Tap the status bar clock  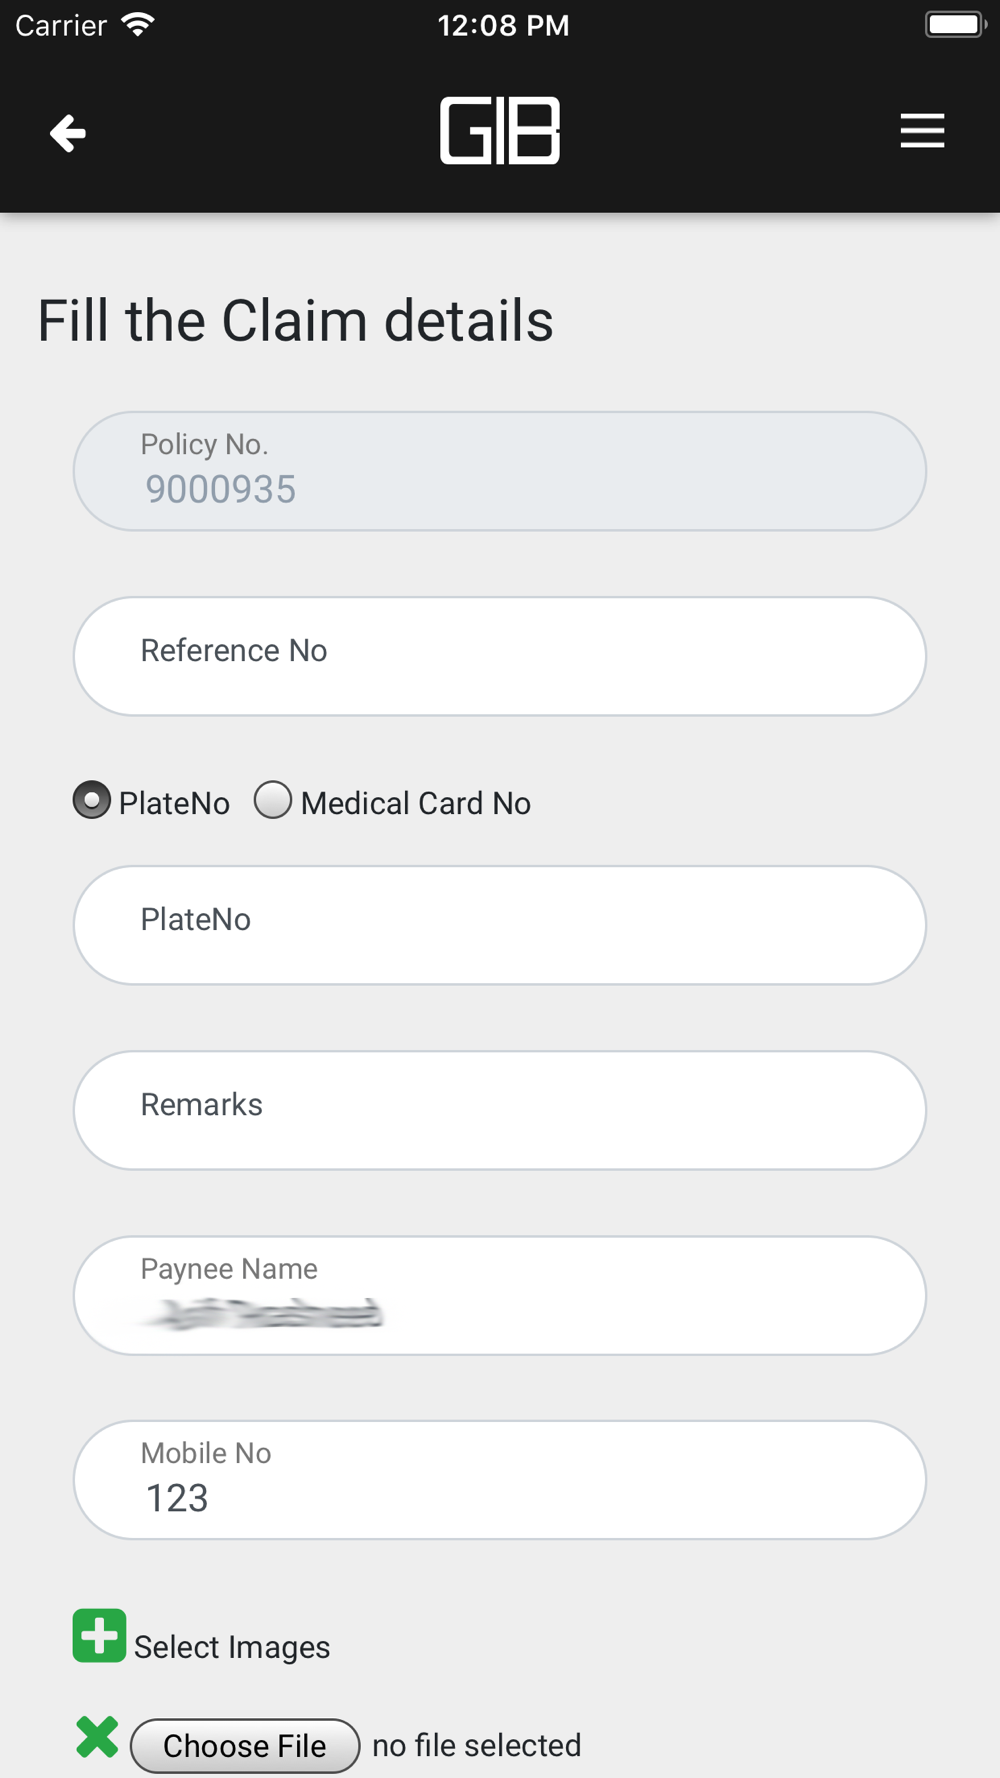[503, 25]
